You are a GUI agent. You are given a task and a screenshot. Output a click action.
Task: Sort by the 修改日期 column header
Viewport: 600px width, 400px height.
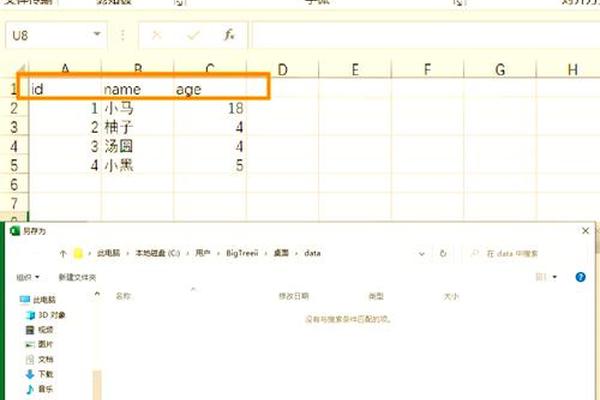[x=294, y=296]
